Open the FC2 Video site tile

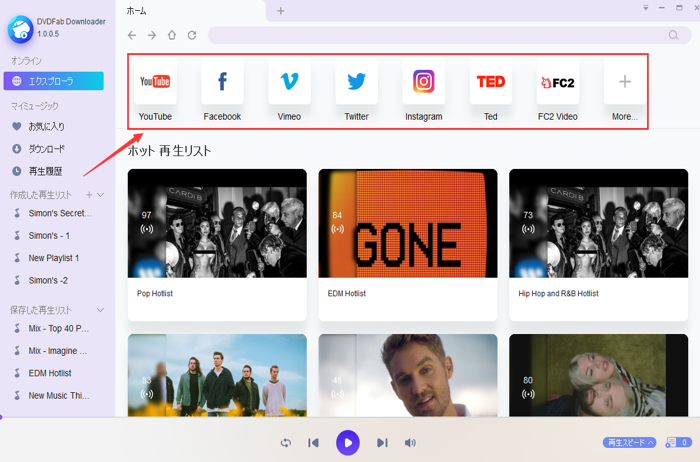click(x=558, y=82)
